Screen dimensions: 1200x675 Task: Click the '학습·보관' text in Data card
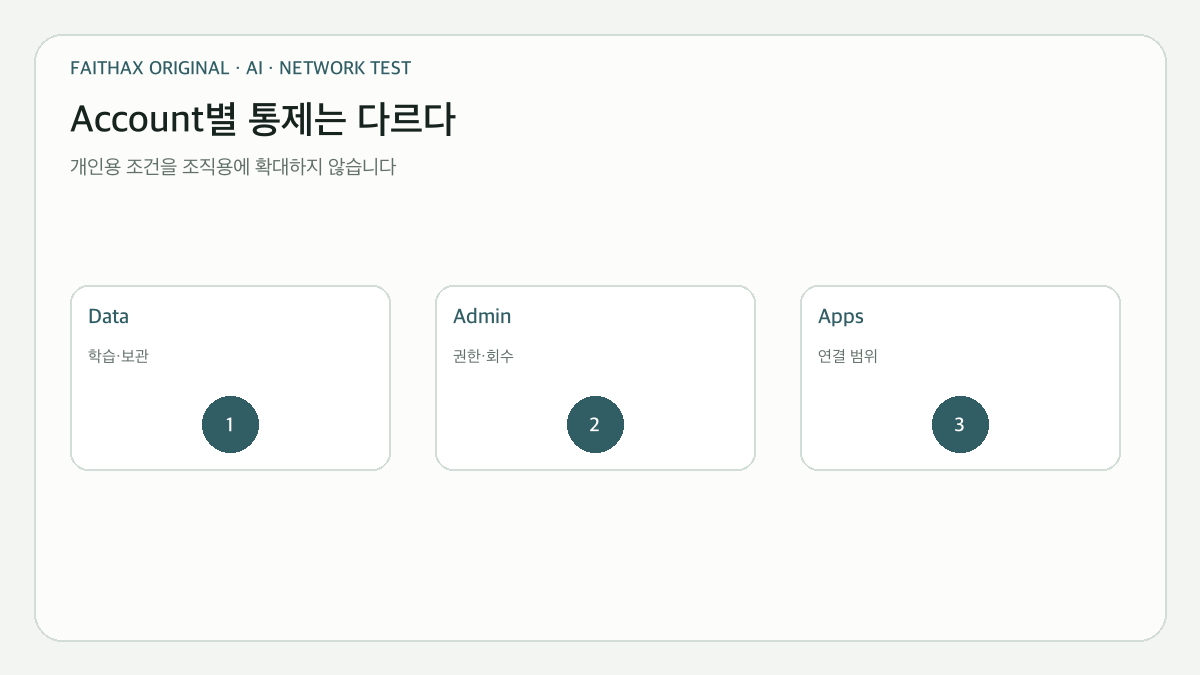click(118, 356)
